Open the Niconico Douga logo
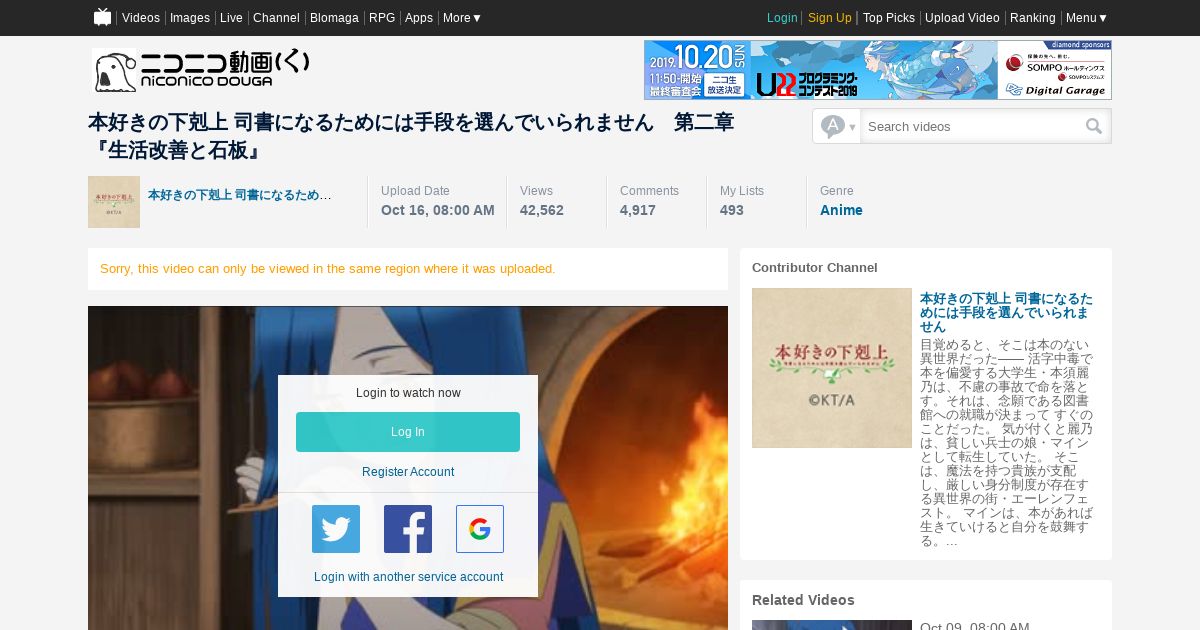Screen dimensions: 1200x630 (201, 70)
